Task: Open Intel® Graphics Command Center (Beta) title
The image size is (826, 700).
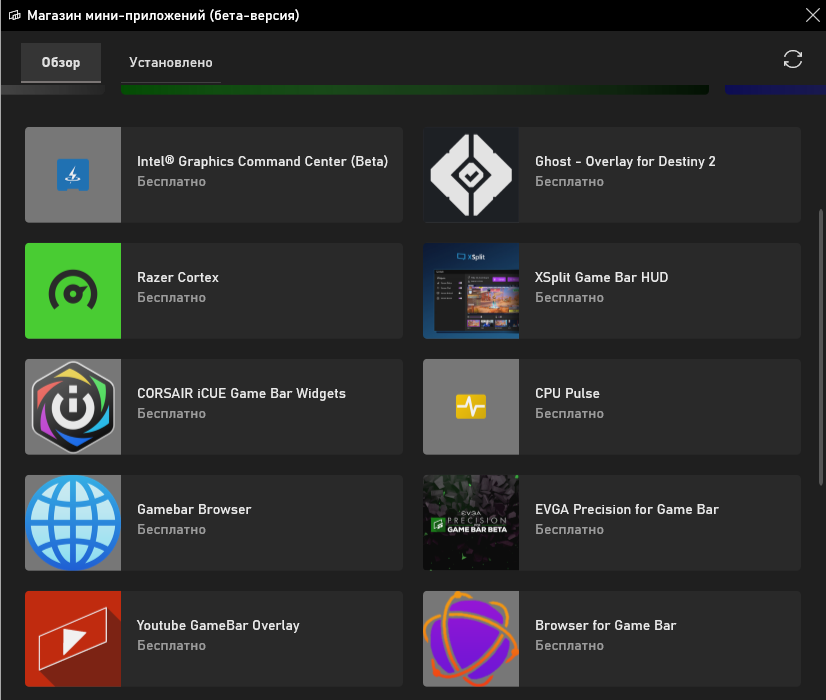Action: tap(262, 161)
